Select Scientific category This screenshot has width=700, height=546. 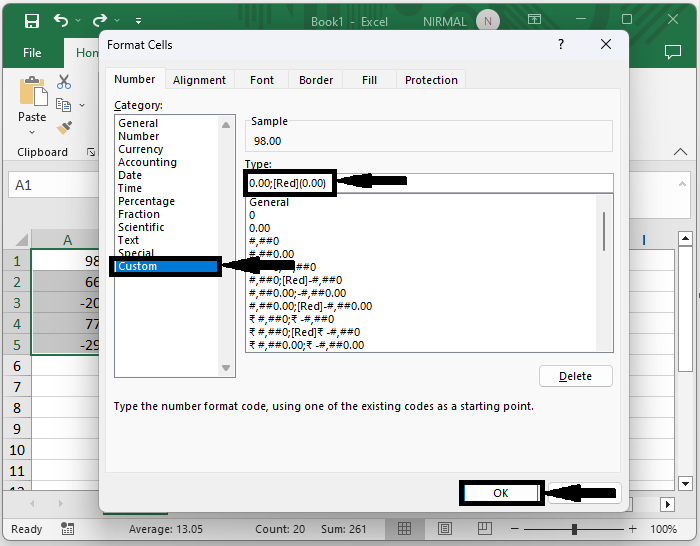tap(141, 227)
